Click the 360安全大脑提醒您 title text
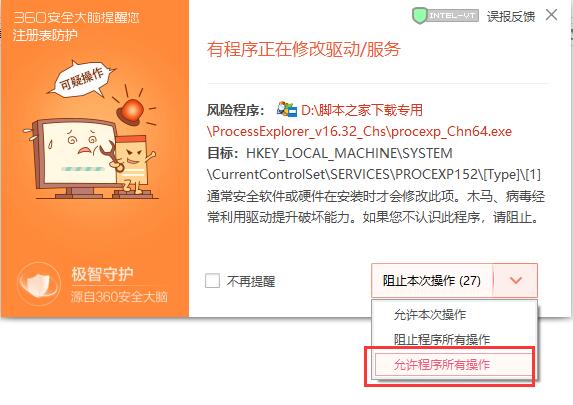The image size is (573, 405). click(76, 18)
